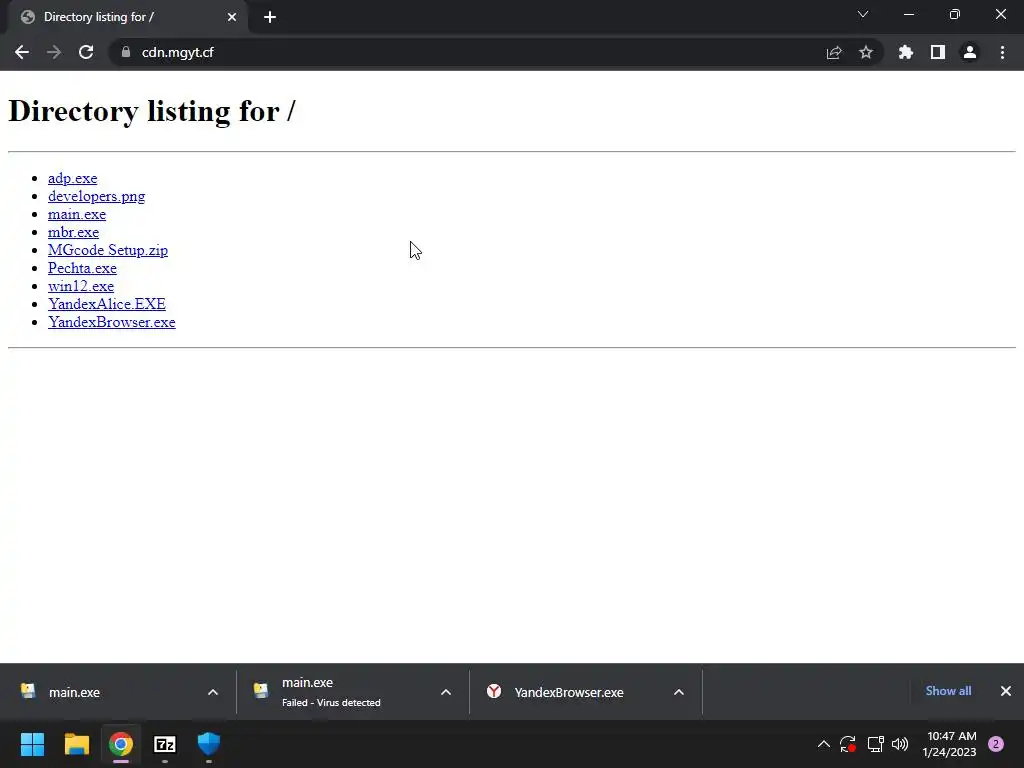This screenshot has width=1024, height=768.
Task: Open the developers.png link
Action: tap(97, 197)
